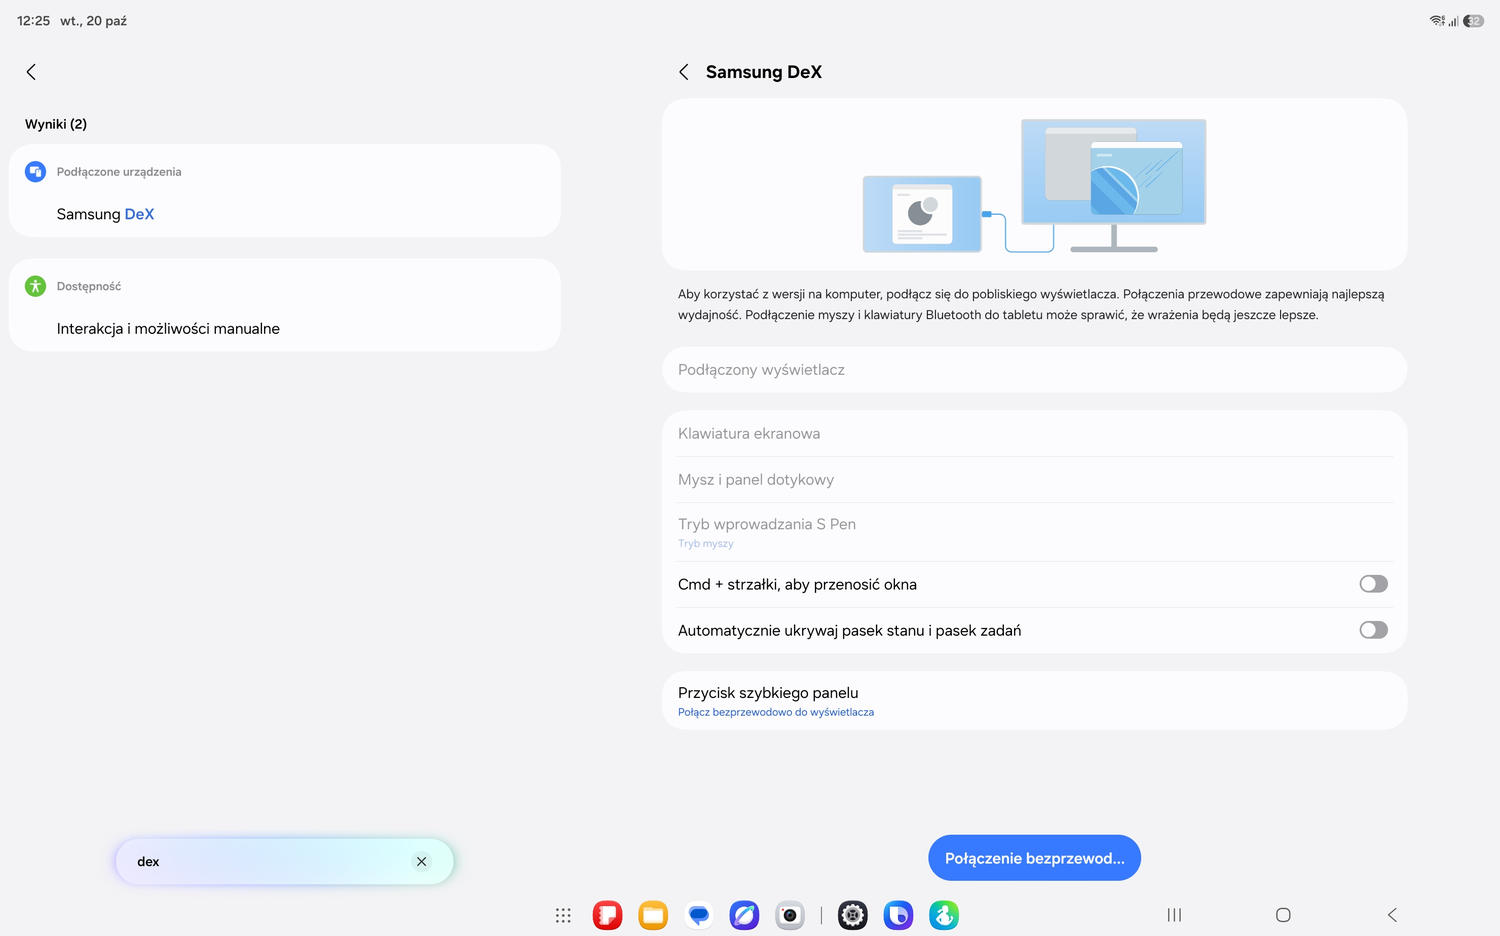
Task: Click the Dostępność accessibility icon
Action: point(36,286)
